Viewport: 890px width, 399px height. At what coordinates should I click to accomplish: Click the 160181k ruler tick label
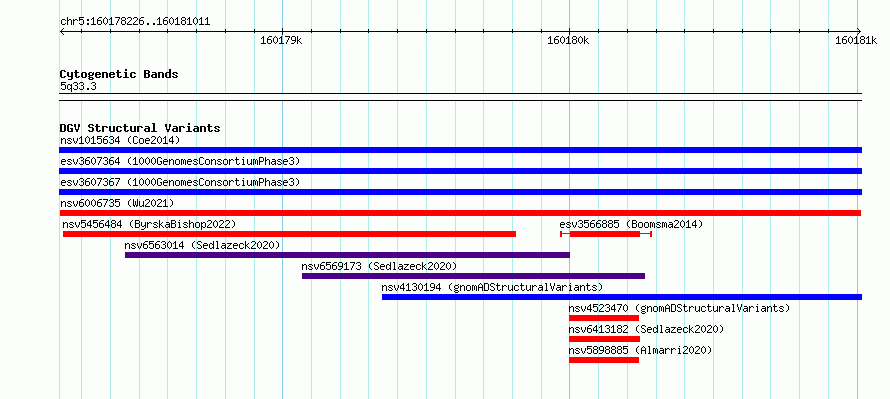[856, 40]
